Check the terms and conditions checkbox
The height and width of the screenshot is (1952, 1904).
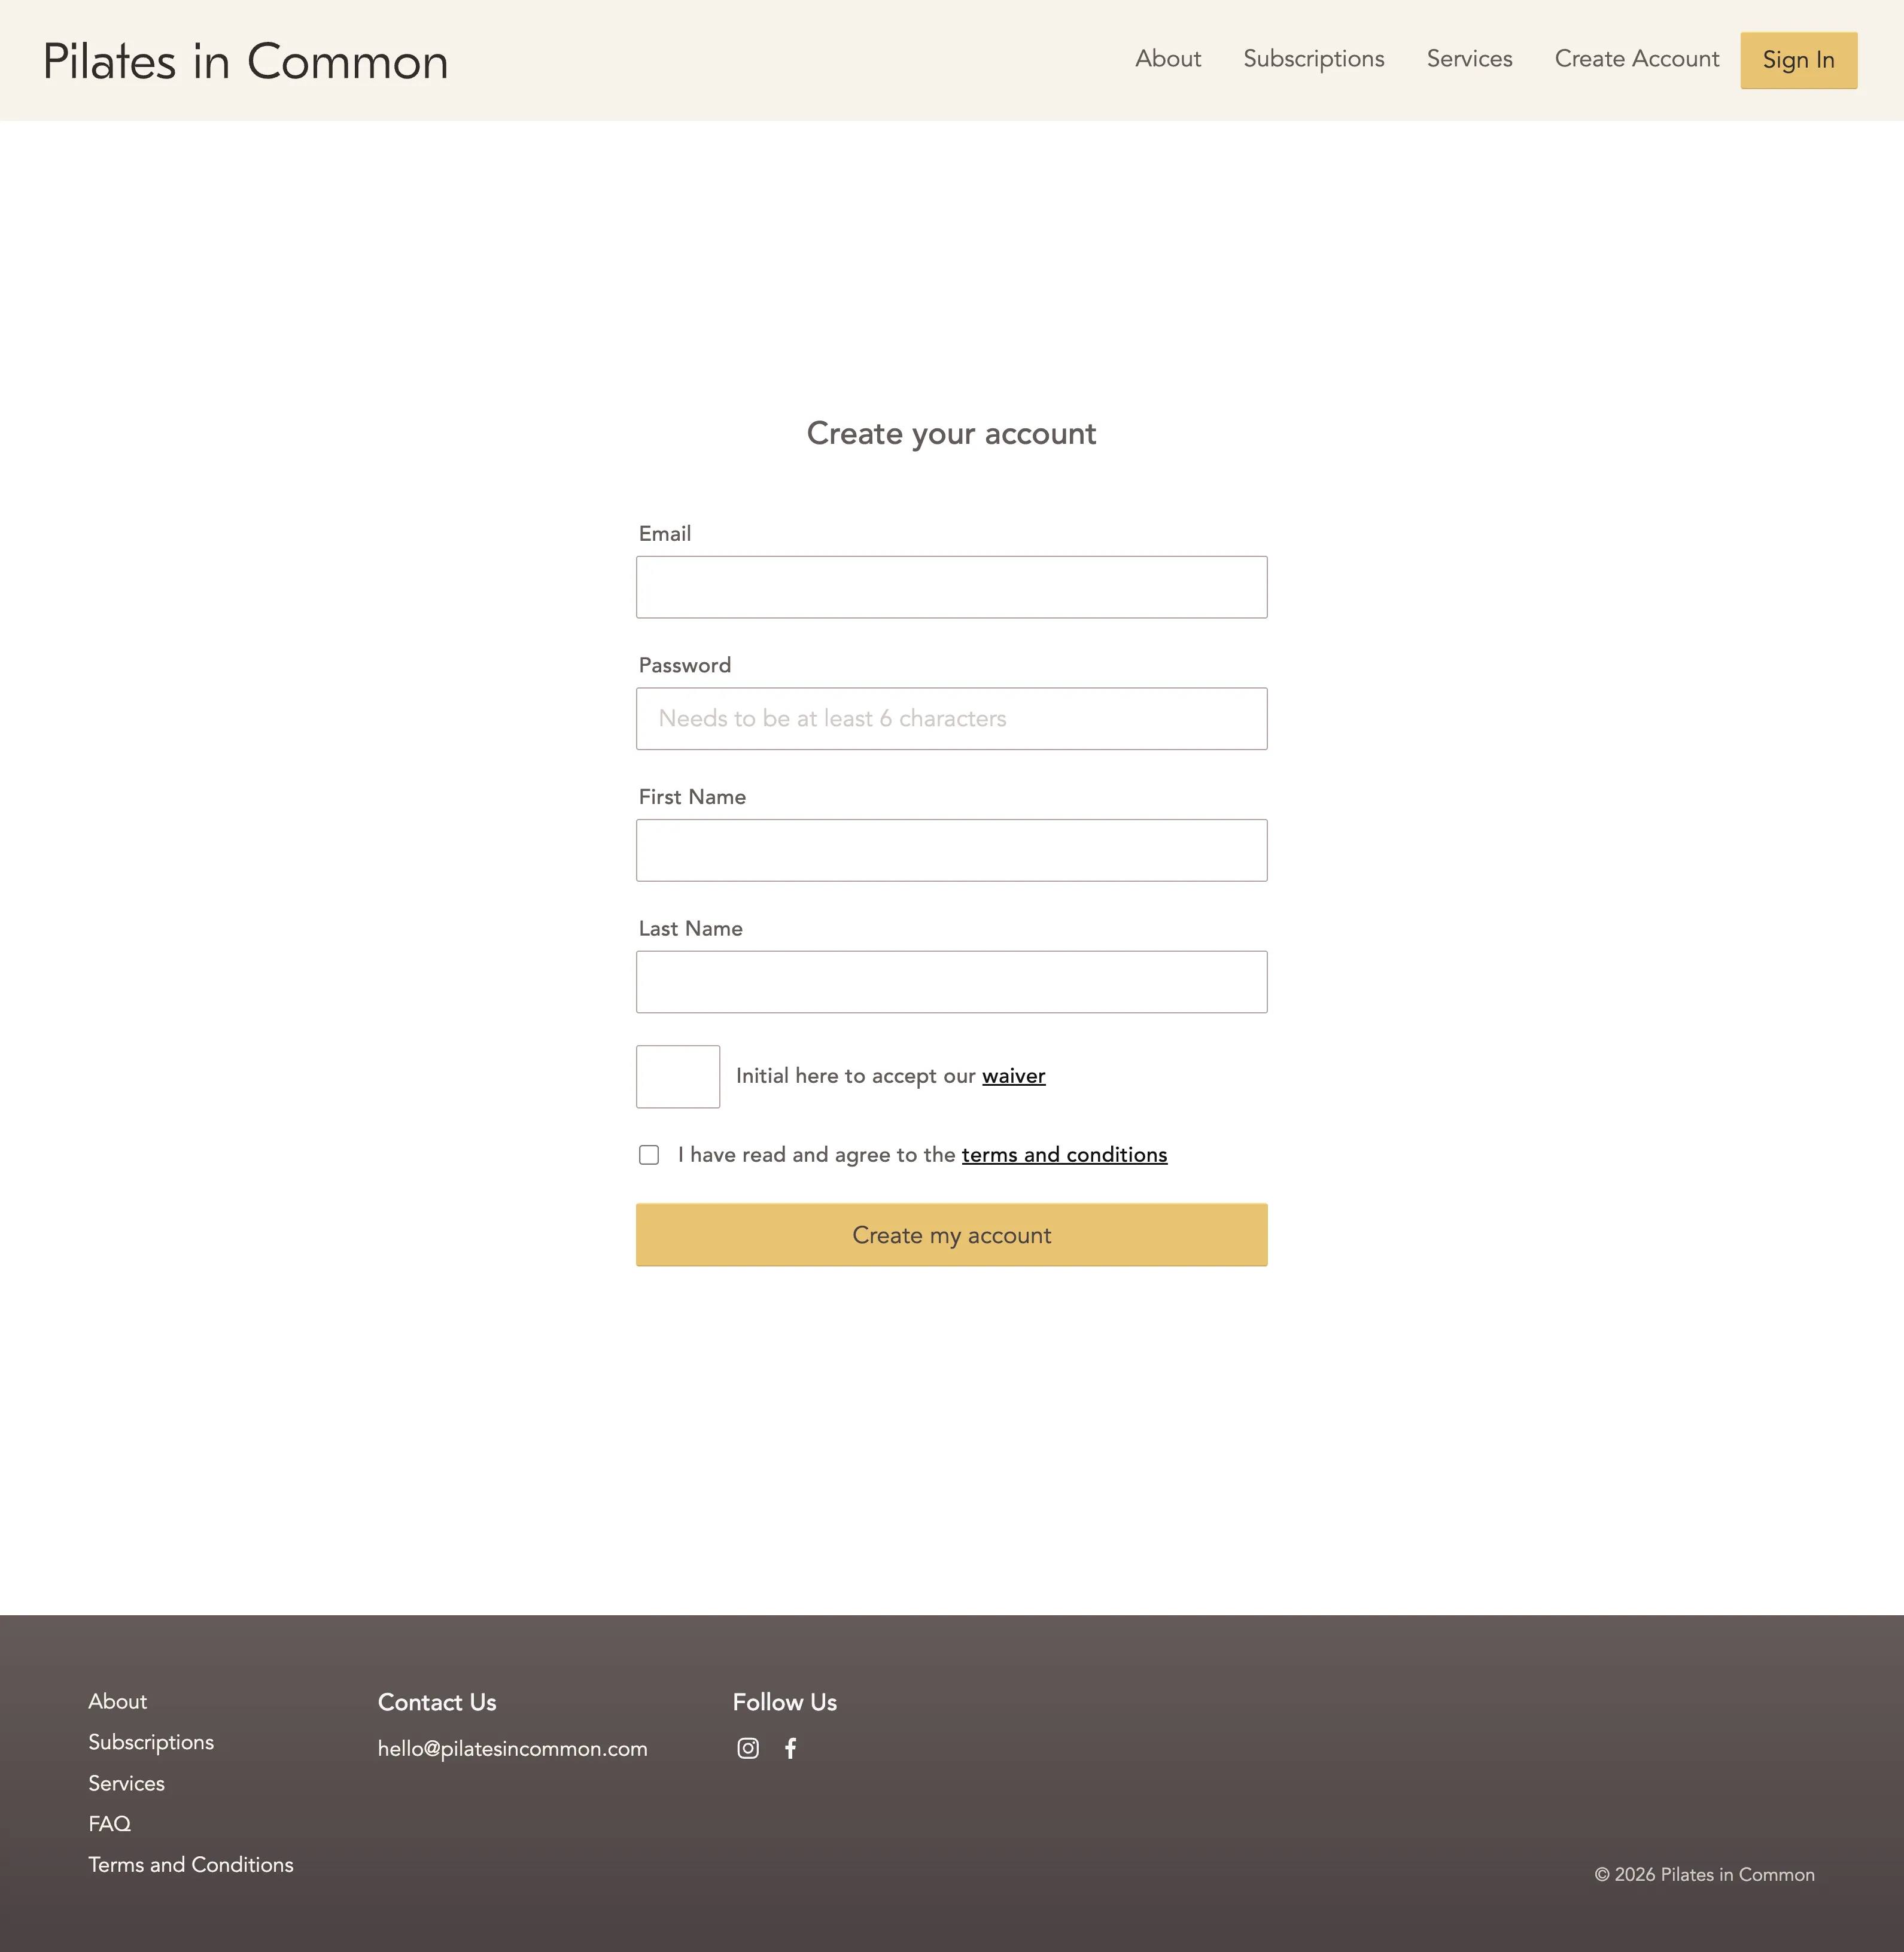point(649,1155)
